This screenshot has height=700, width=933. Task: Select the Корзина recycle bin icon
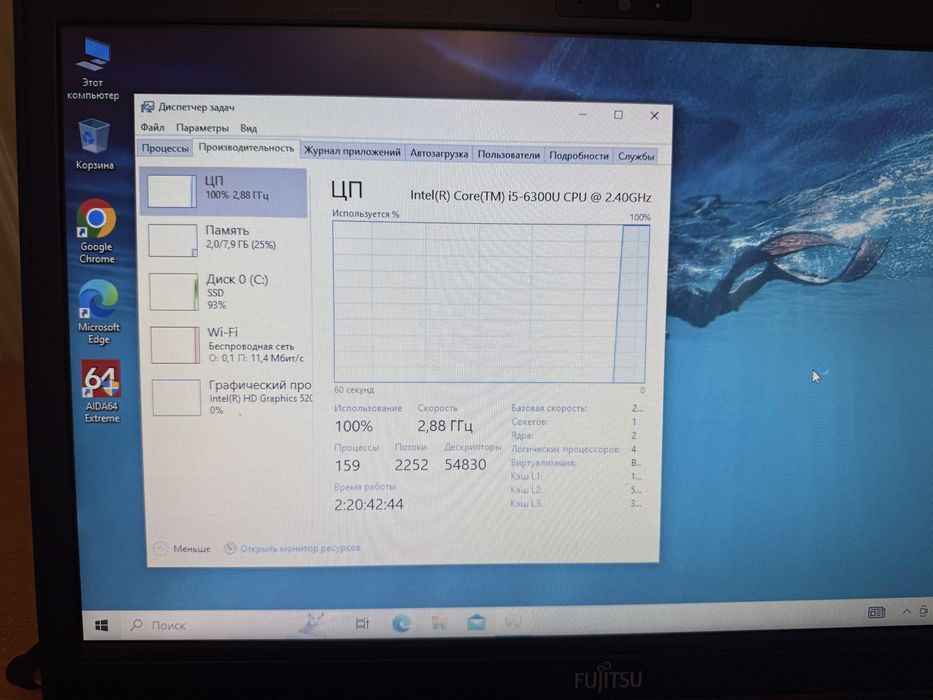pos(94,145)
